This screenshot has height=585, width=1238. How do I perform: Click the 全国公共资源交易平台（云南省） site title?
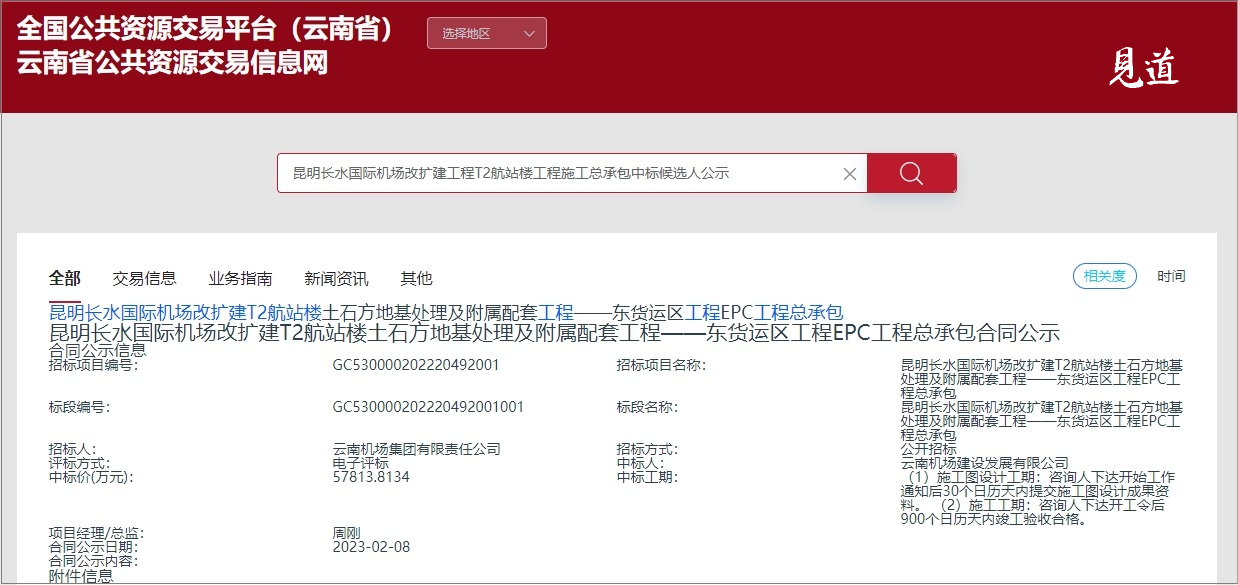tap(207, 29)
